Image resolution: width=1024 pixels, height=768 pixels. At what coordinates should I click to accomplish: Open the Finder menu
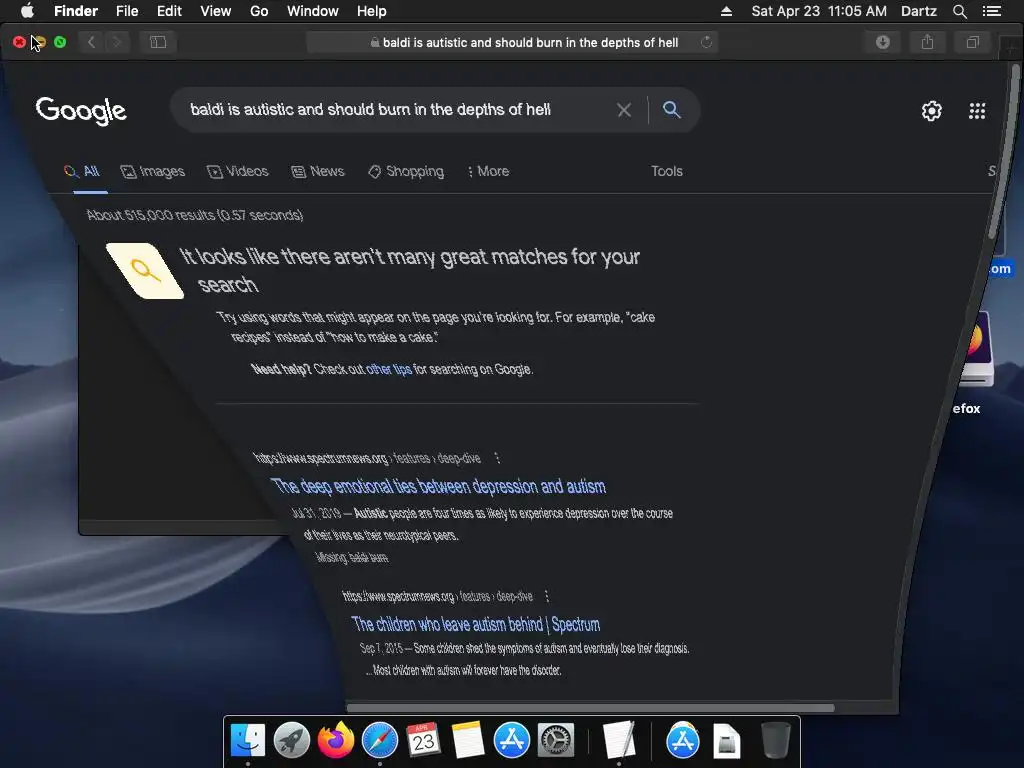(x=76, y=11)
